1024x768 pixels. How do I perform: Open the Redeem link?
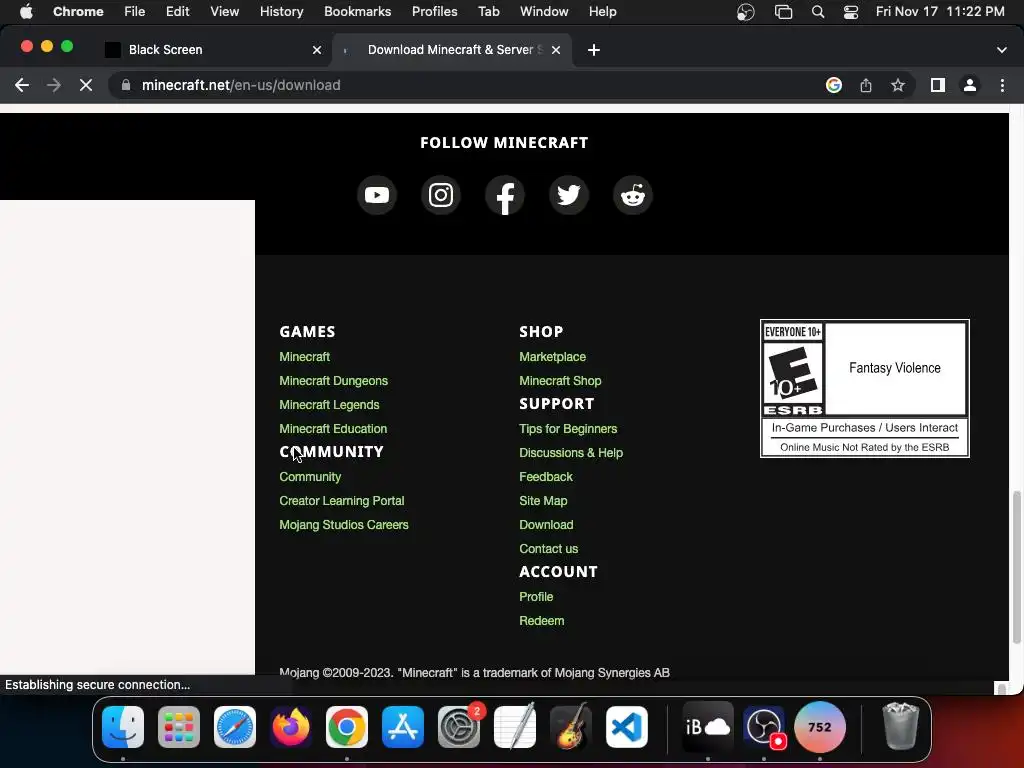click(541, 621)
